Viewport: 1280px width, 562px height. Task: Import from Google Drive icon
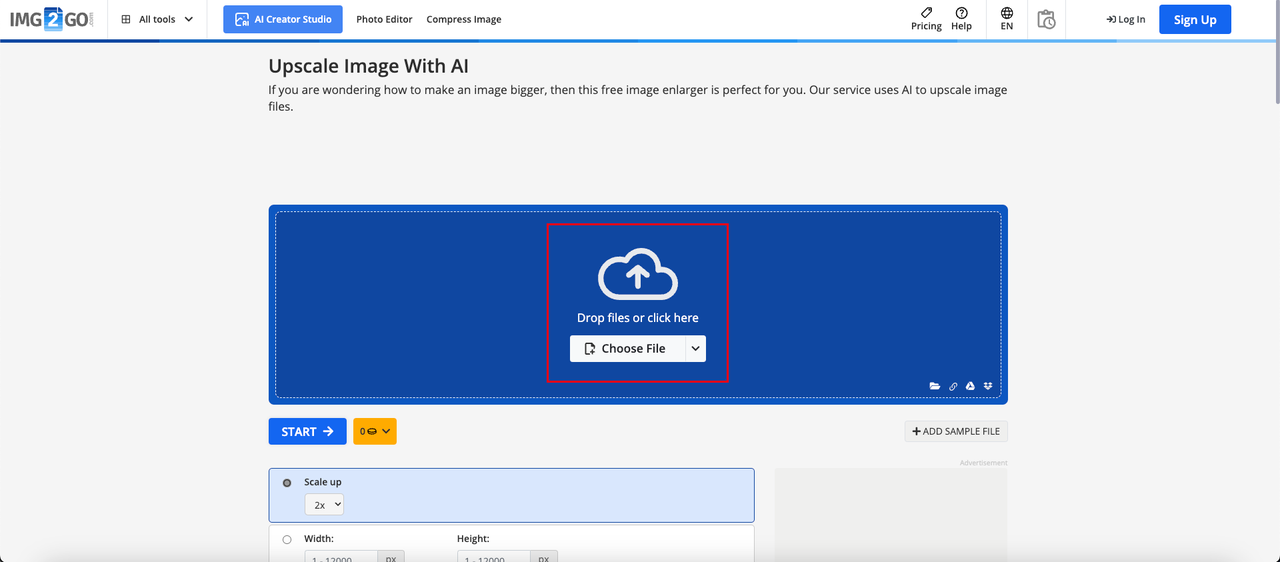point(970,386)
